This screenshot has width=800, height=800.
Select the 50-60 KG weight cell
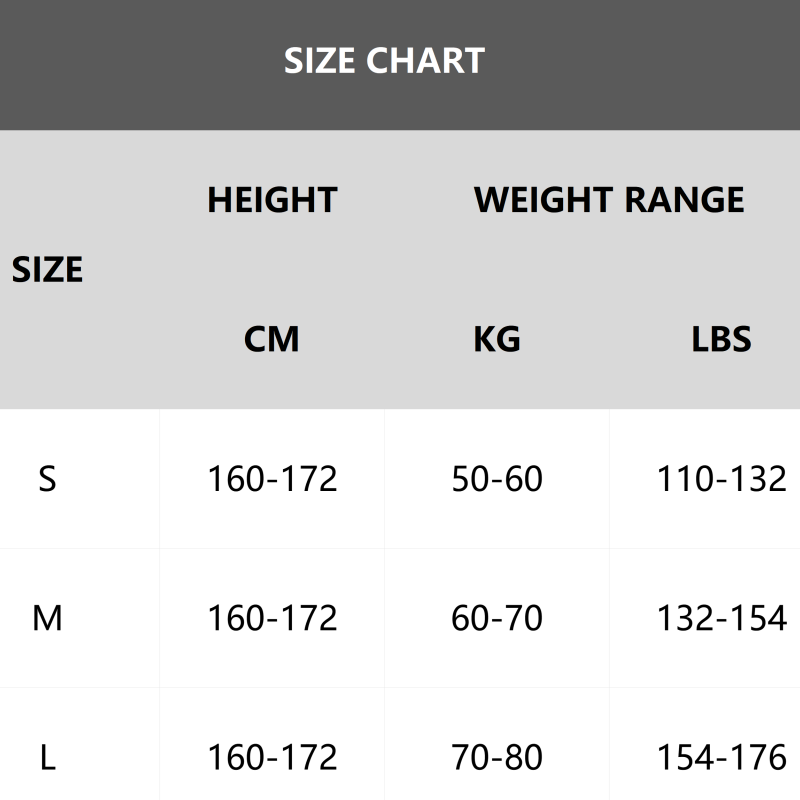pyautogui.click(x=497, y=479)
